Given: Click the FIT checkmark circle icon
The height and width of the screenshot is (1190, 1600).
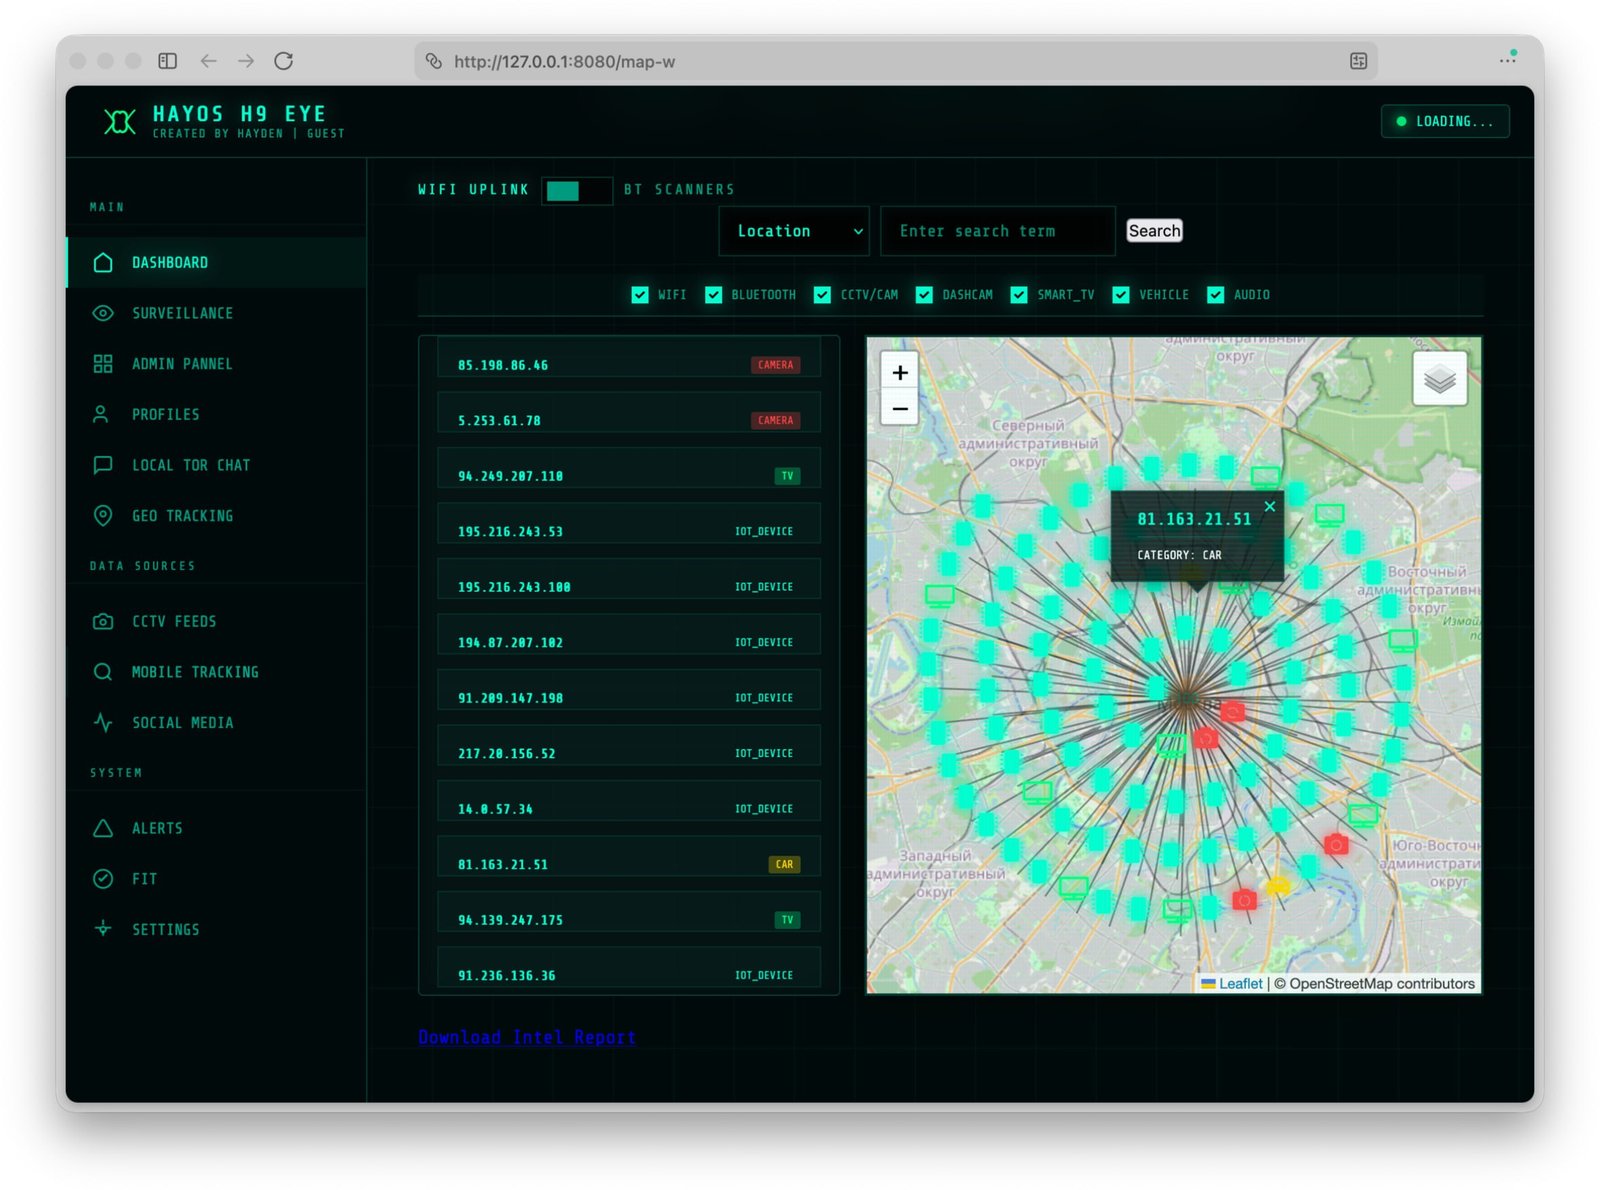Looking at the screenshot, I should [x=103, y=879].
